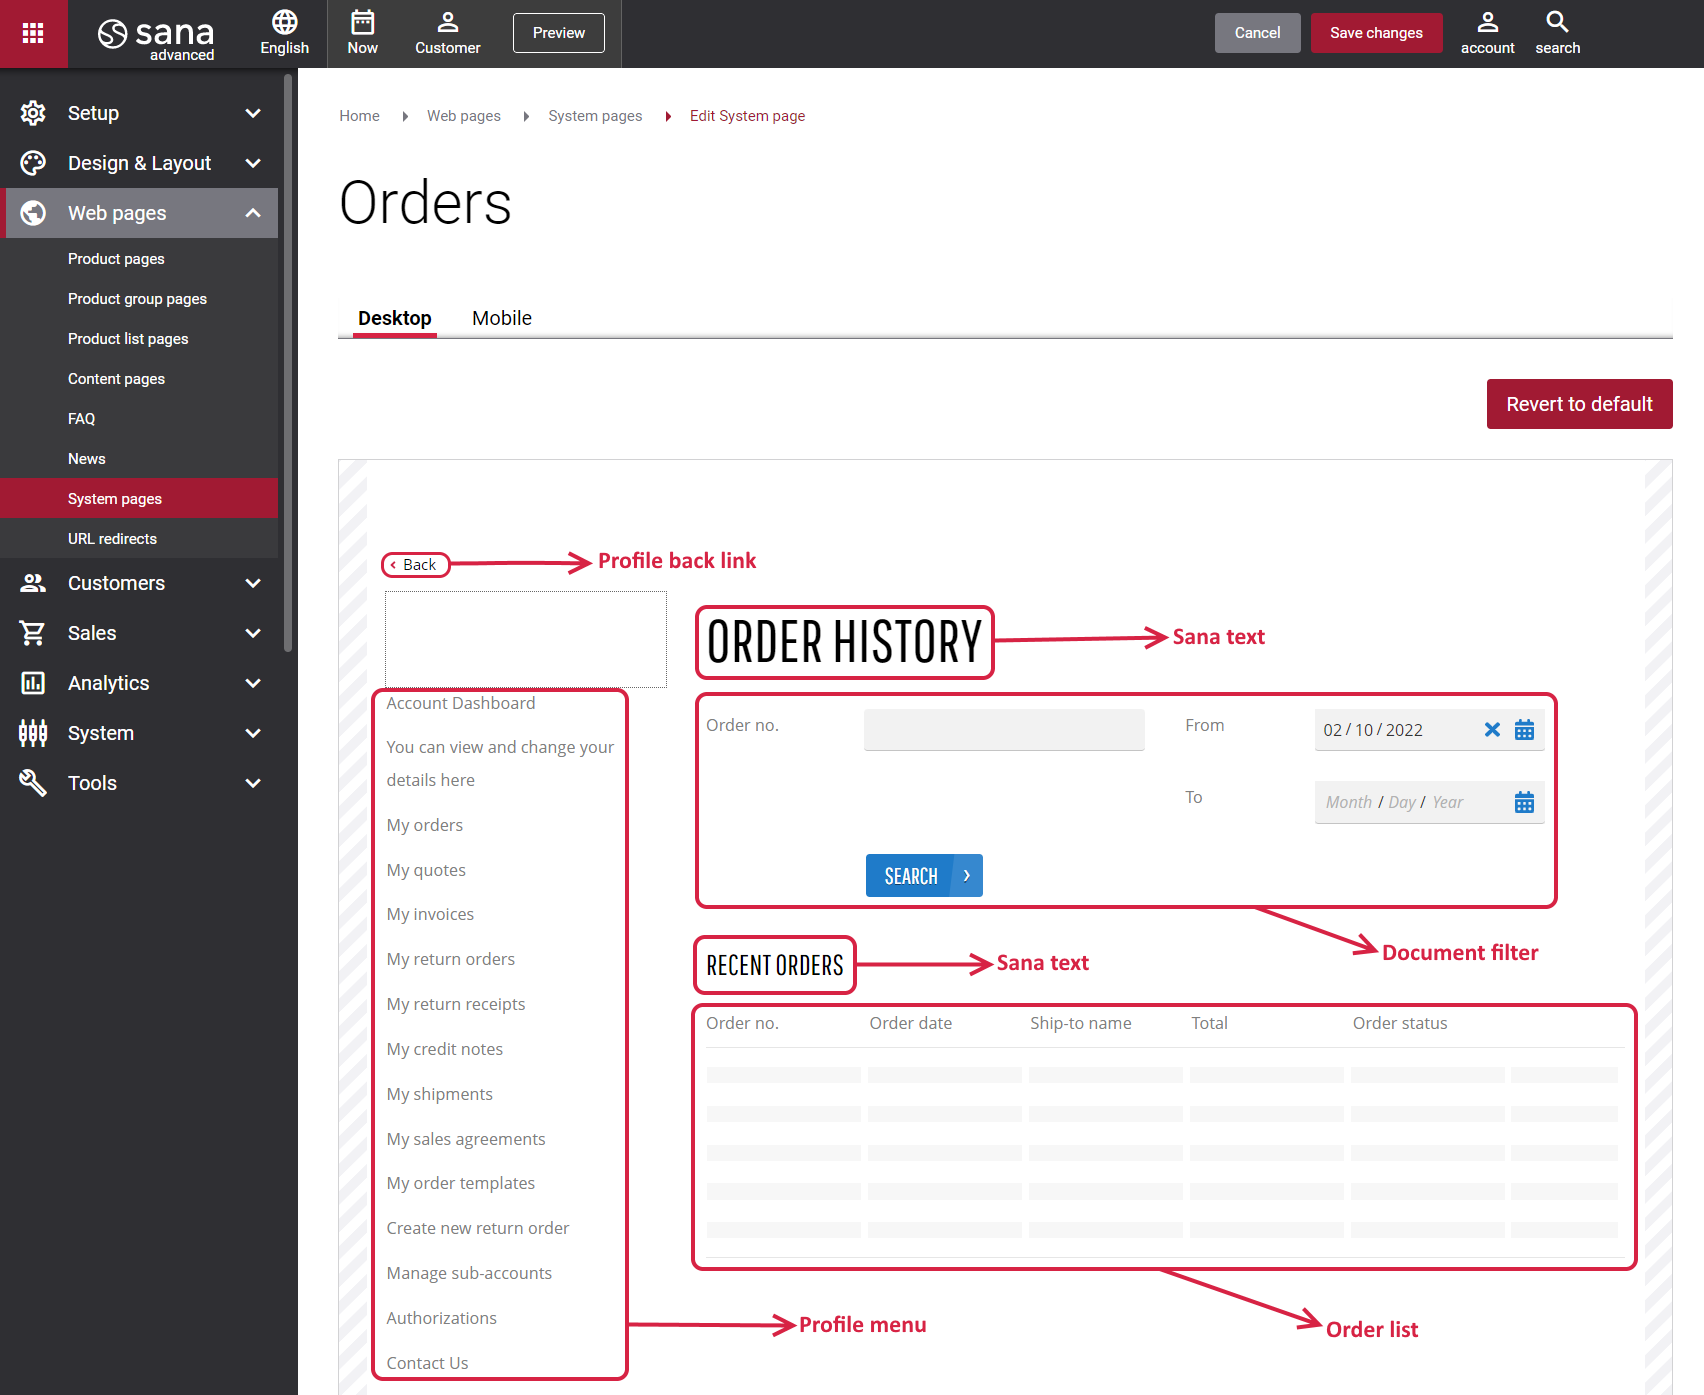Screen dimensions: 1704x1395
Task: Open the Now calendar icon
Action: [363, 22]
